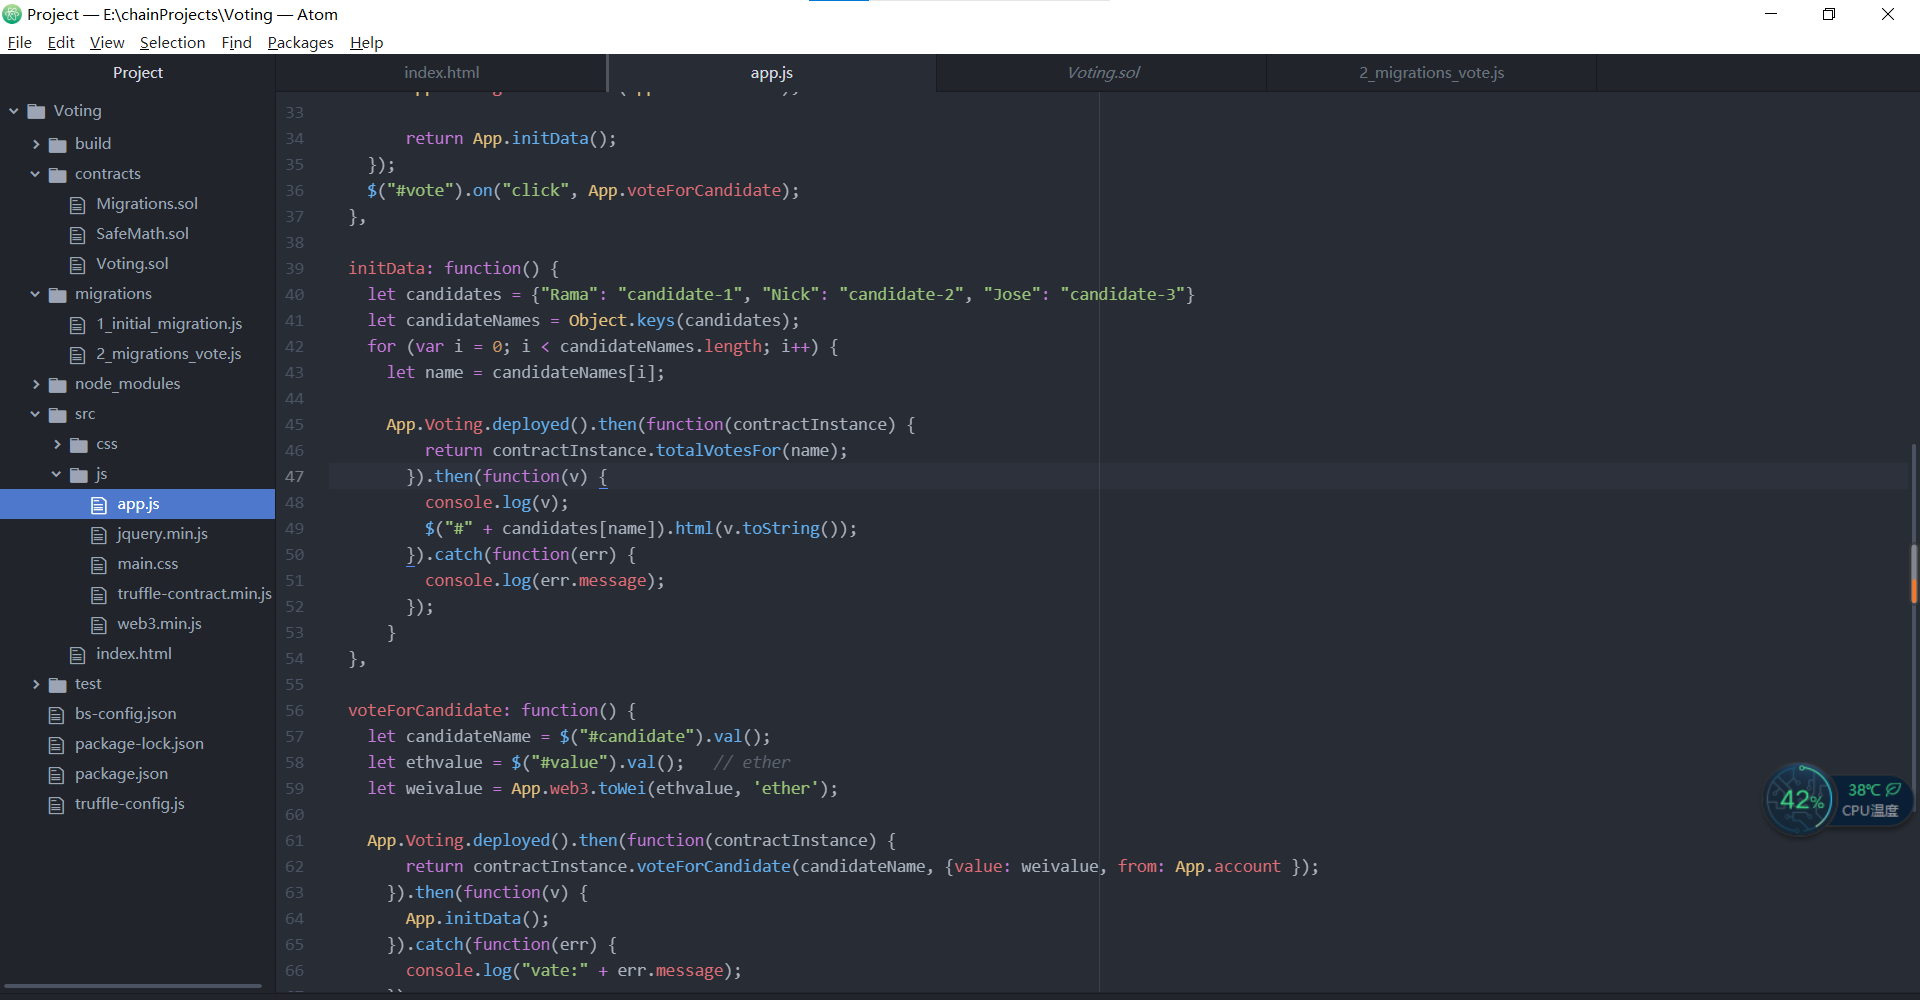The image size is (1920, 1000).
Task: Click line number 56 in the gutter
Action: point(294,711)
